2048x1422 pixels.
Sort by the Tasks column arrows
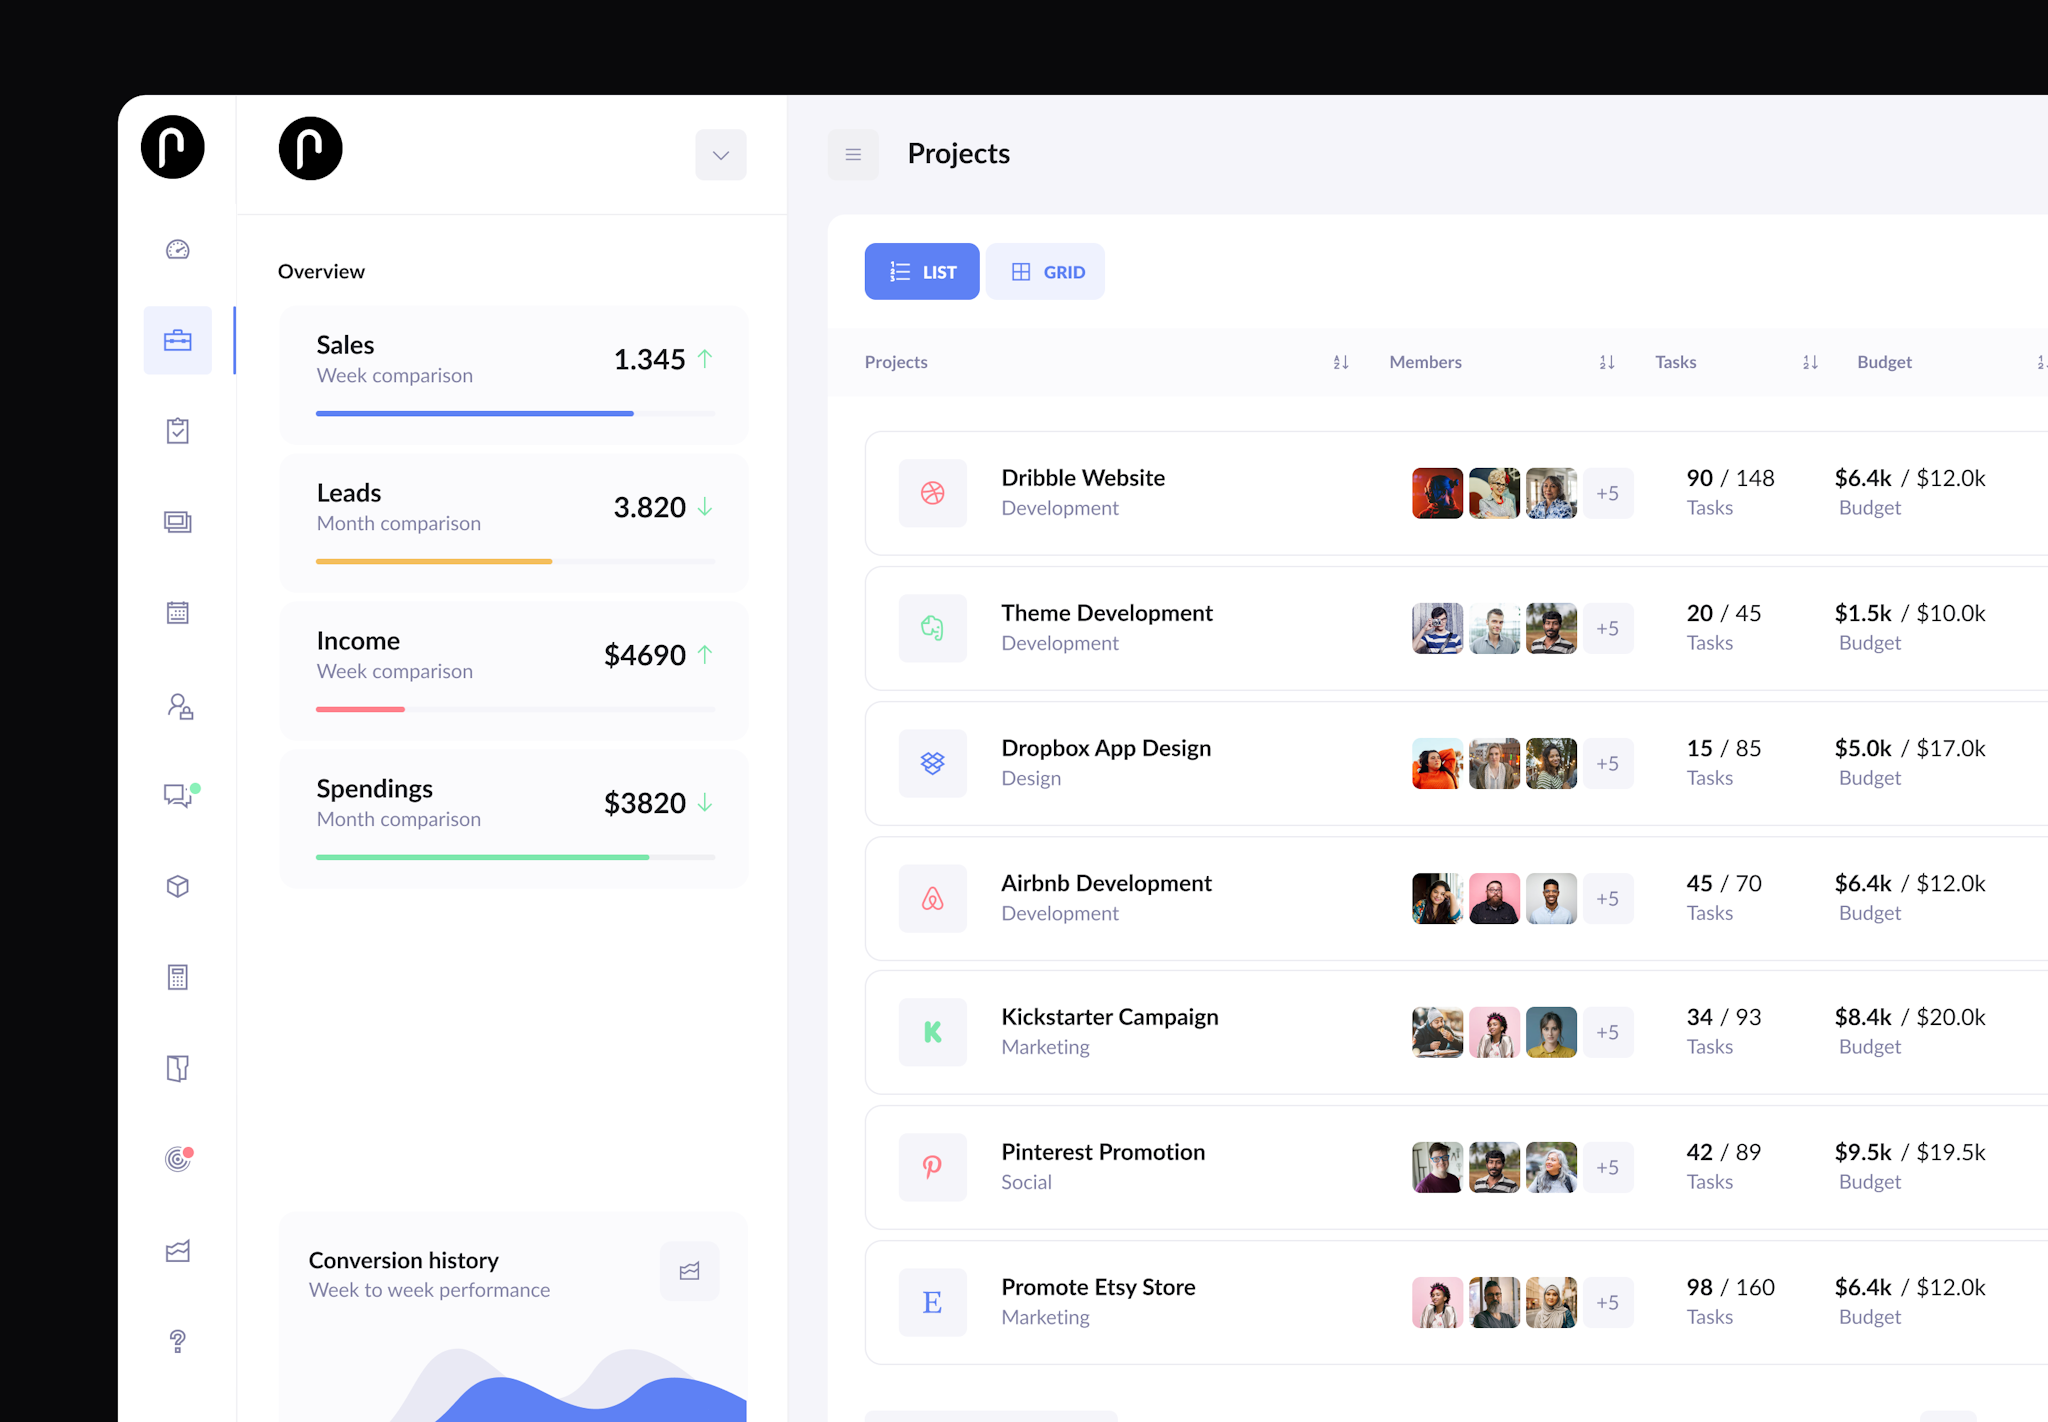pos(1810,362)
